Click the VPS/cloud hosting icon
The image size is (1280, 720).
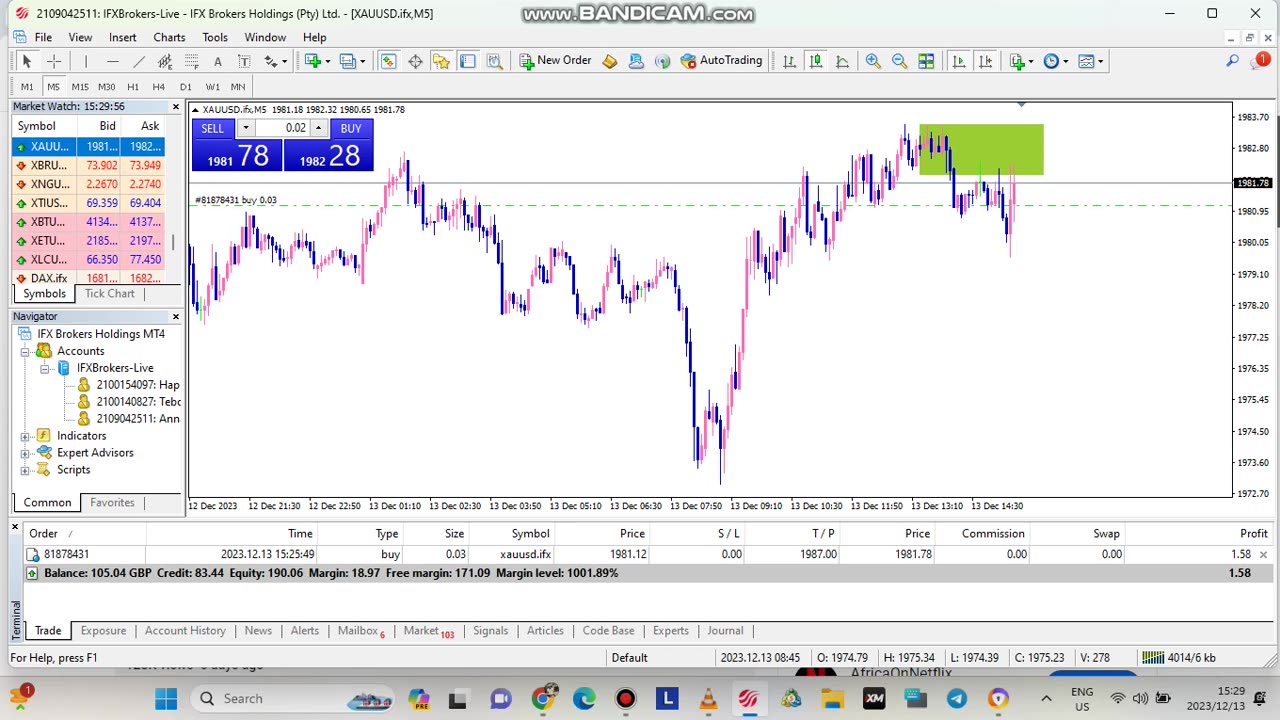(636, 61)
